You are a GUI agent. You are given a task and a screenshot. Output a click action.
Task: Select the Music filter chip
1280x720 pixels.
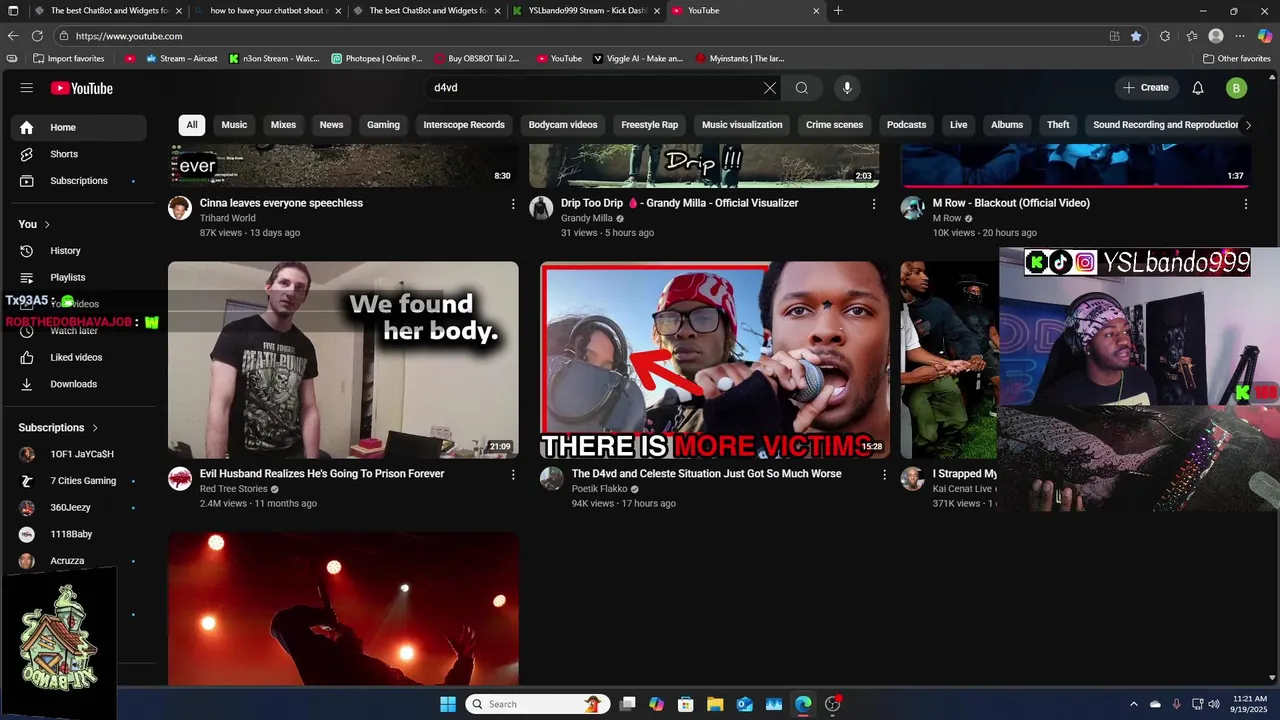click(x=234, y=125)
